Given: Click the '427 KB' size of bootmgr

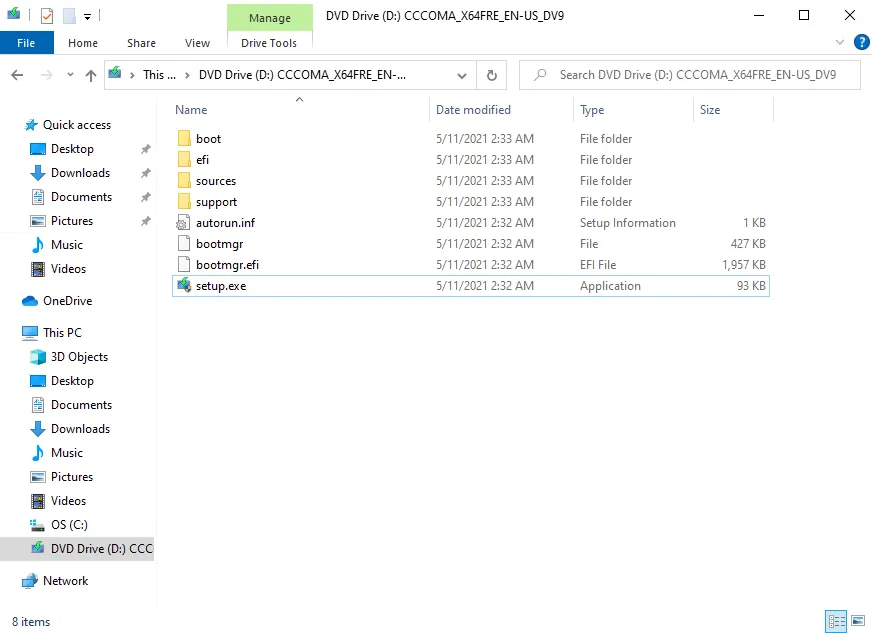Looking at the screenshot, I should point(748,244).
